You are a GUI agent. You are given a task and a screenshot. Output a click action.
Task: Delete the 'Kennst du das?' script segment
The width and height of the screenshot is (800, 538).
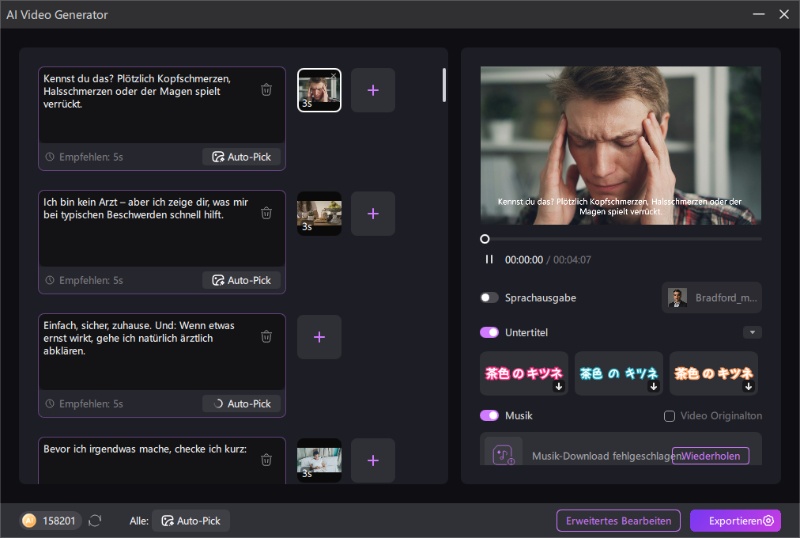click(266, 90)
